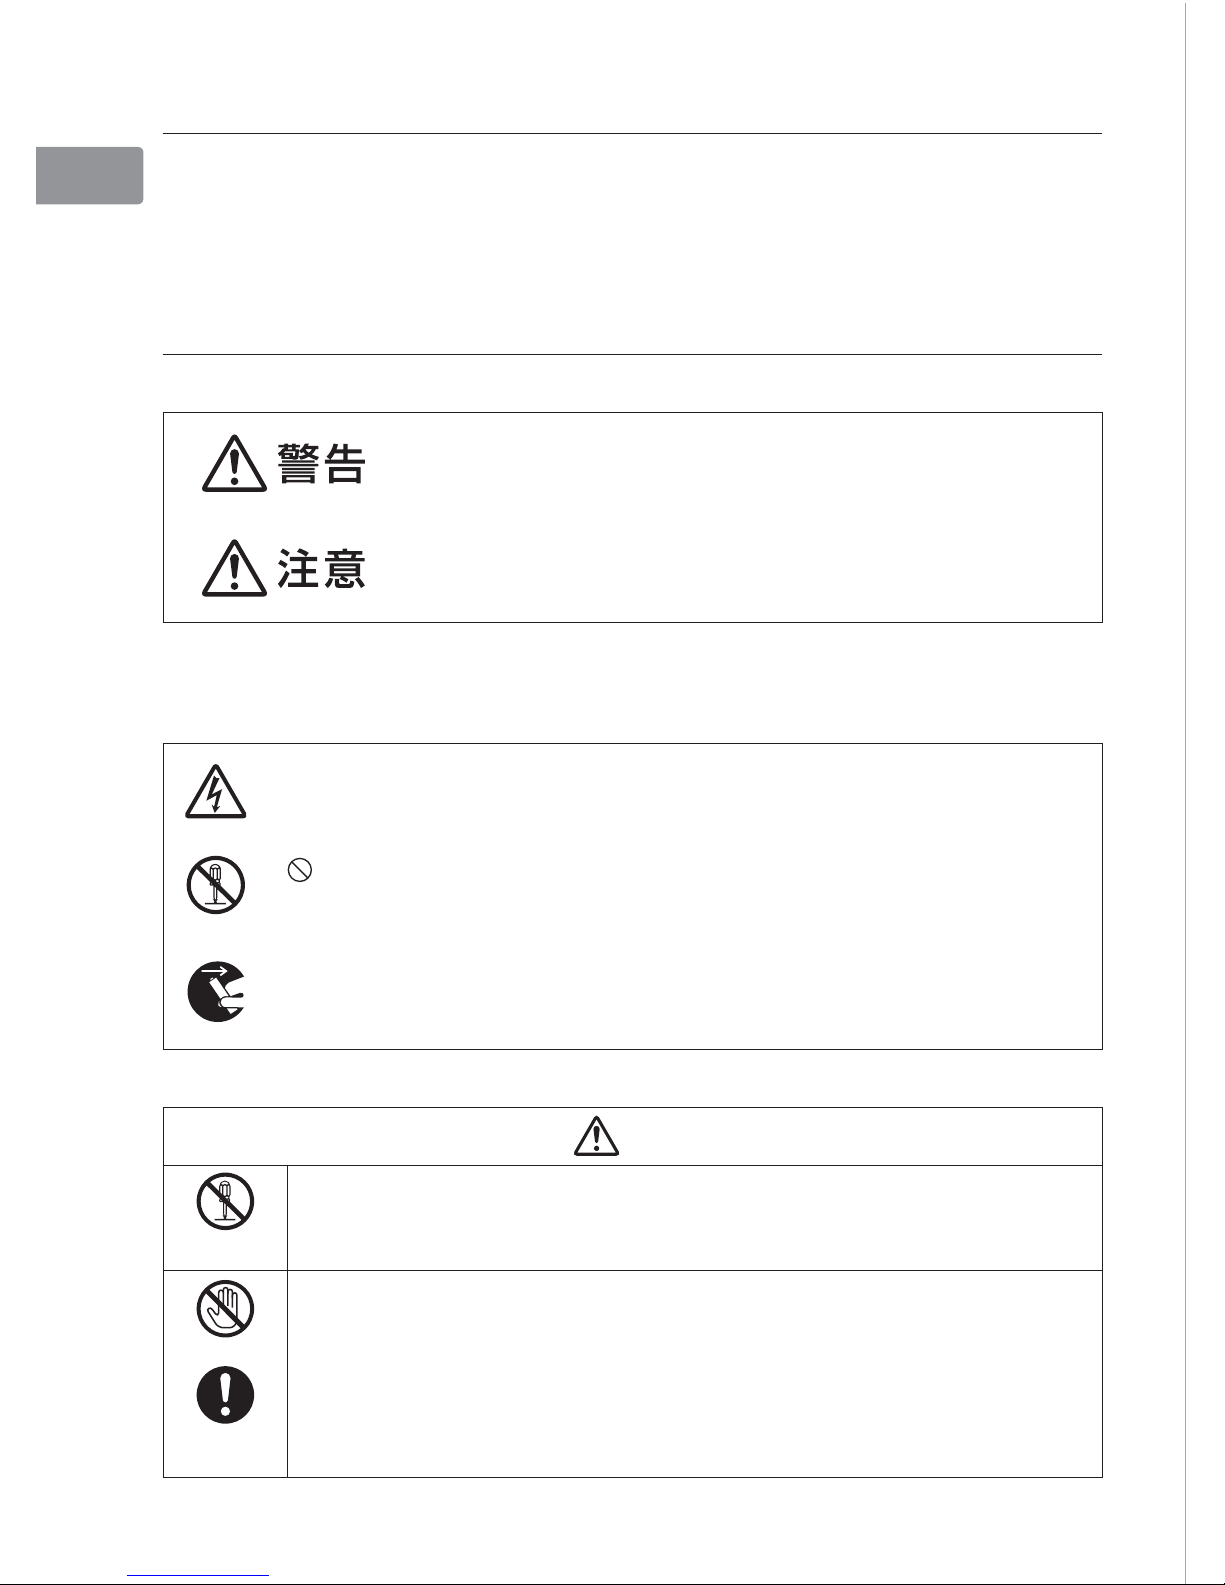1225x1585 pixels.
Task: Click the blank cell beside the table's no-disassembly icon
Action: click(x=694, y=1218)
